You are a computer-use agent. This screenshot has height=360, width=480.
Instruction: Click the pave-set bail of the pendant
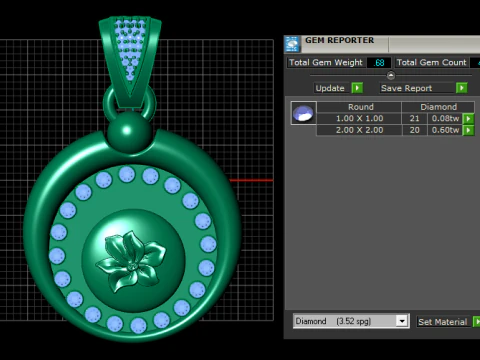pyautogui.click(x=130, y=62)
